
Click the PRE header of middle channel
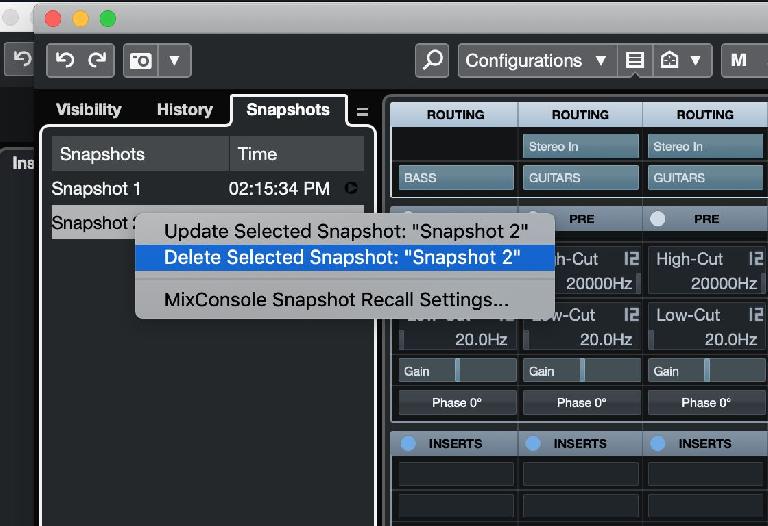click(581, 218)
